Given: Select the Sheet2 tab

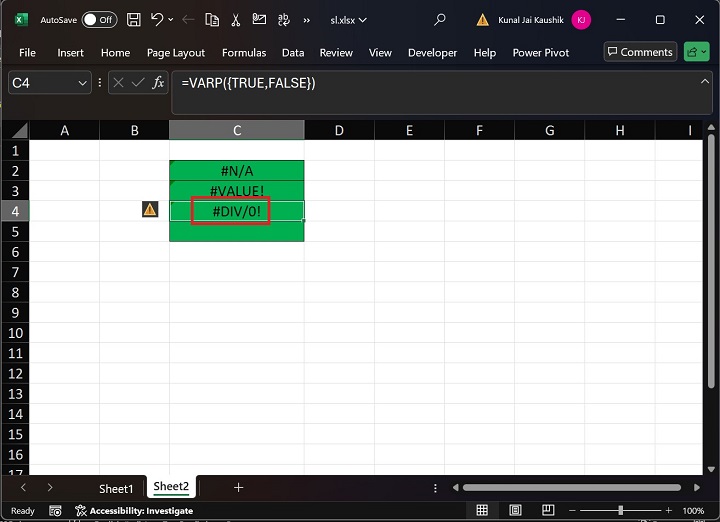Looking at the screenshot, I should [171, 487].
